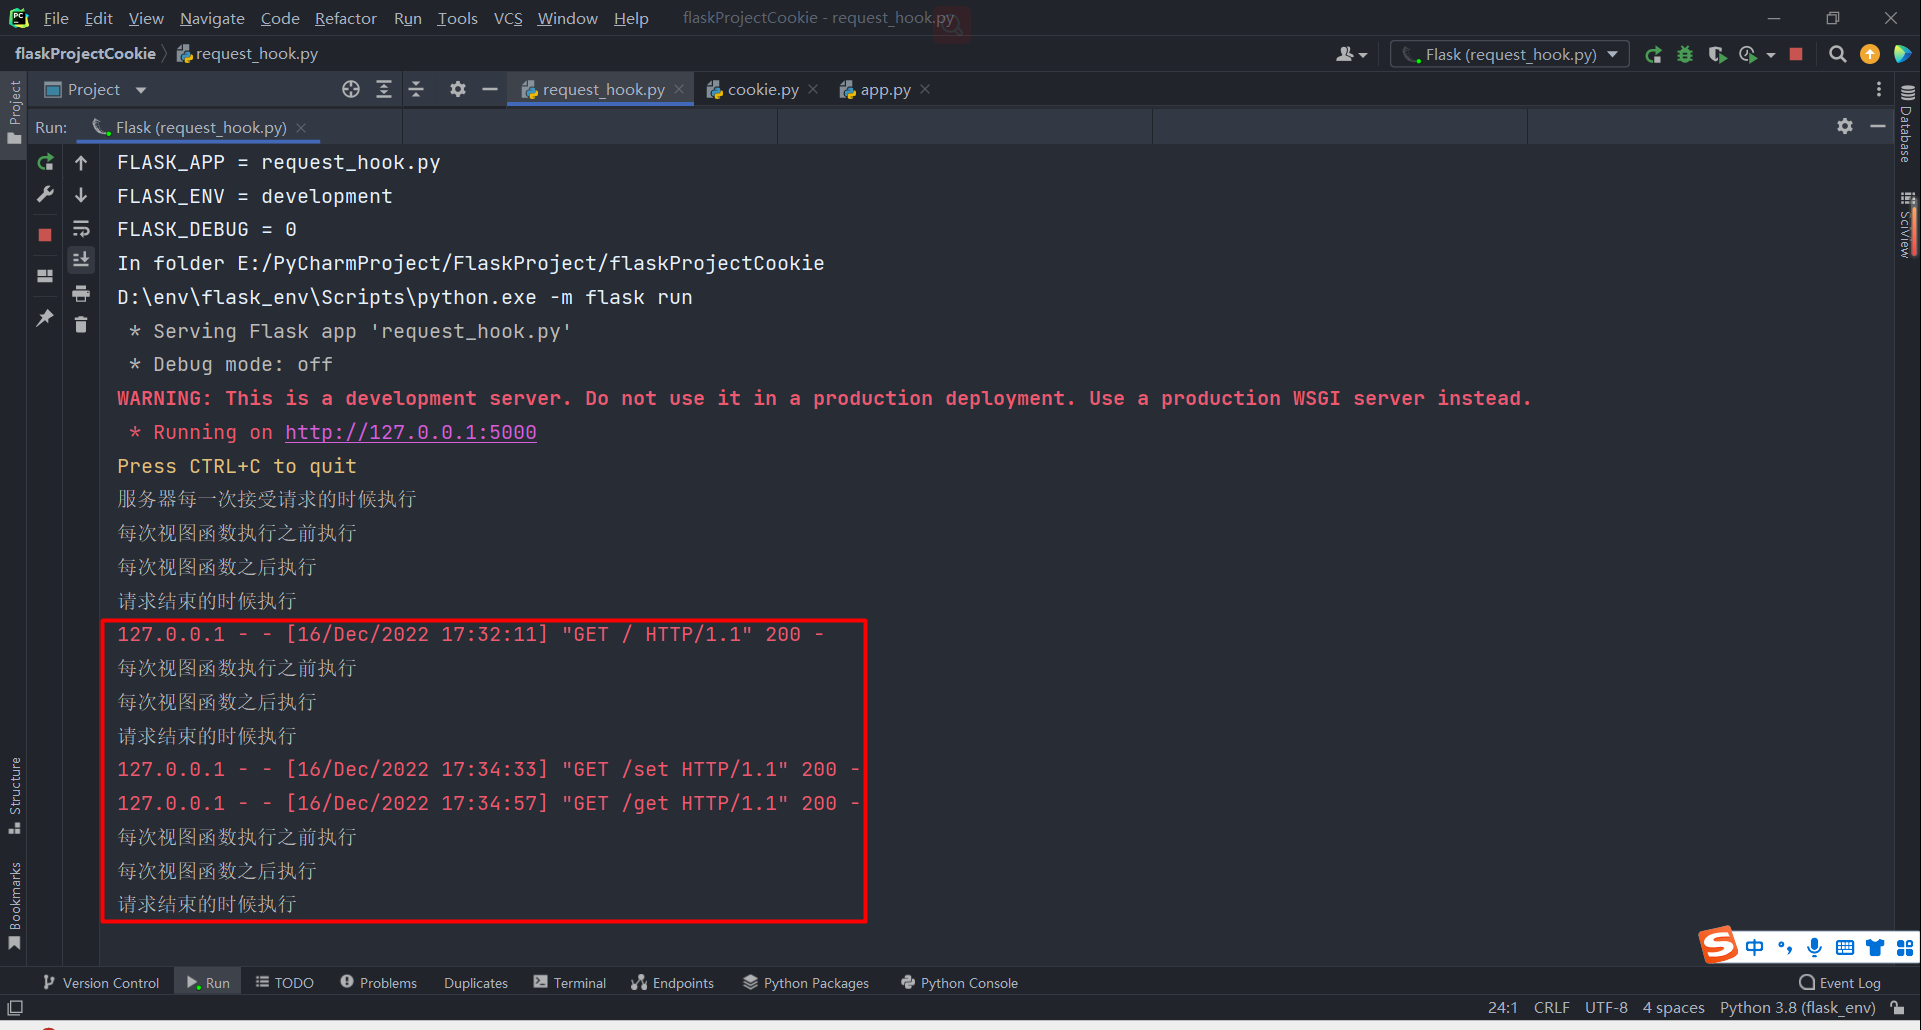Hide the Project panel
The image size is (1921, 1030).
[490, 90]
